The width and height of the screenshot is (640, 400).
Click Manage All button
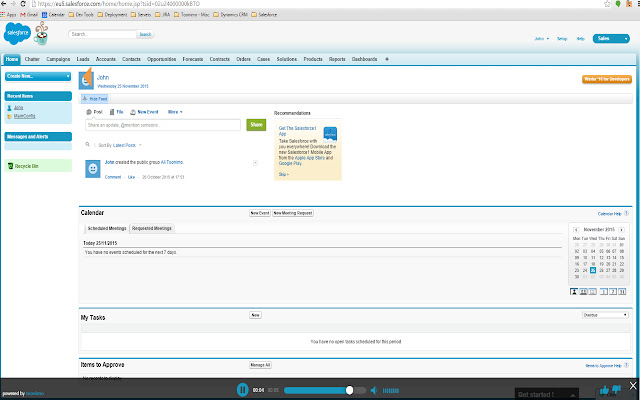(260, 365)
